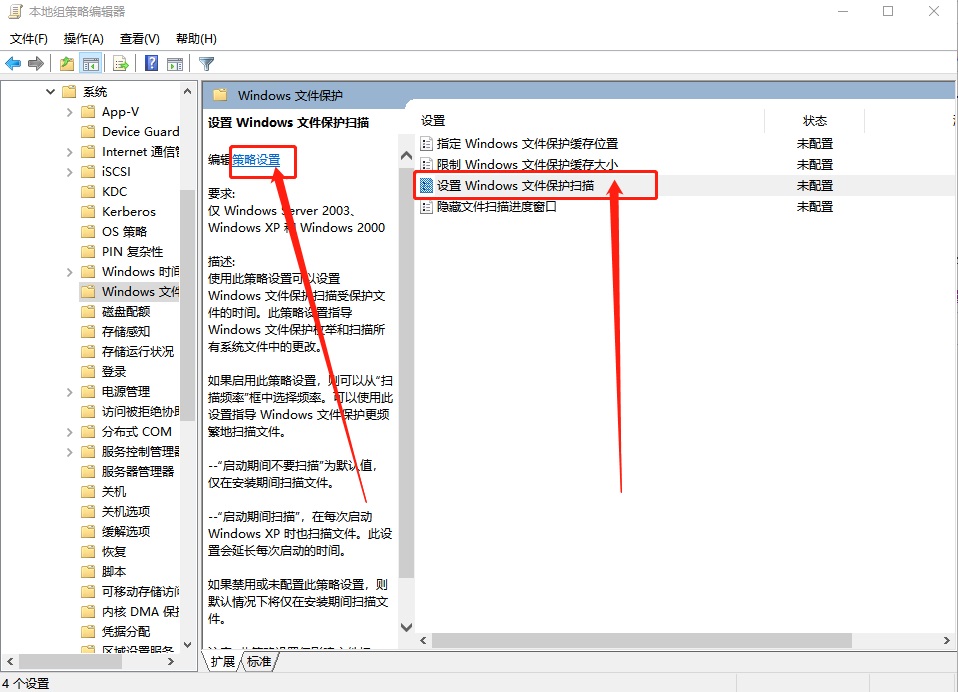Expand the Windows 时间 tree node
The width and height of the screenshot is (958, 692).
coord(70,272)
